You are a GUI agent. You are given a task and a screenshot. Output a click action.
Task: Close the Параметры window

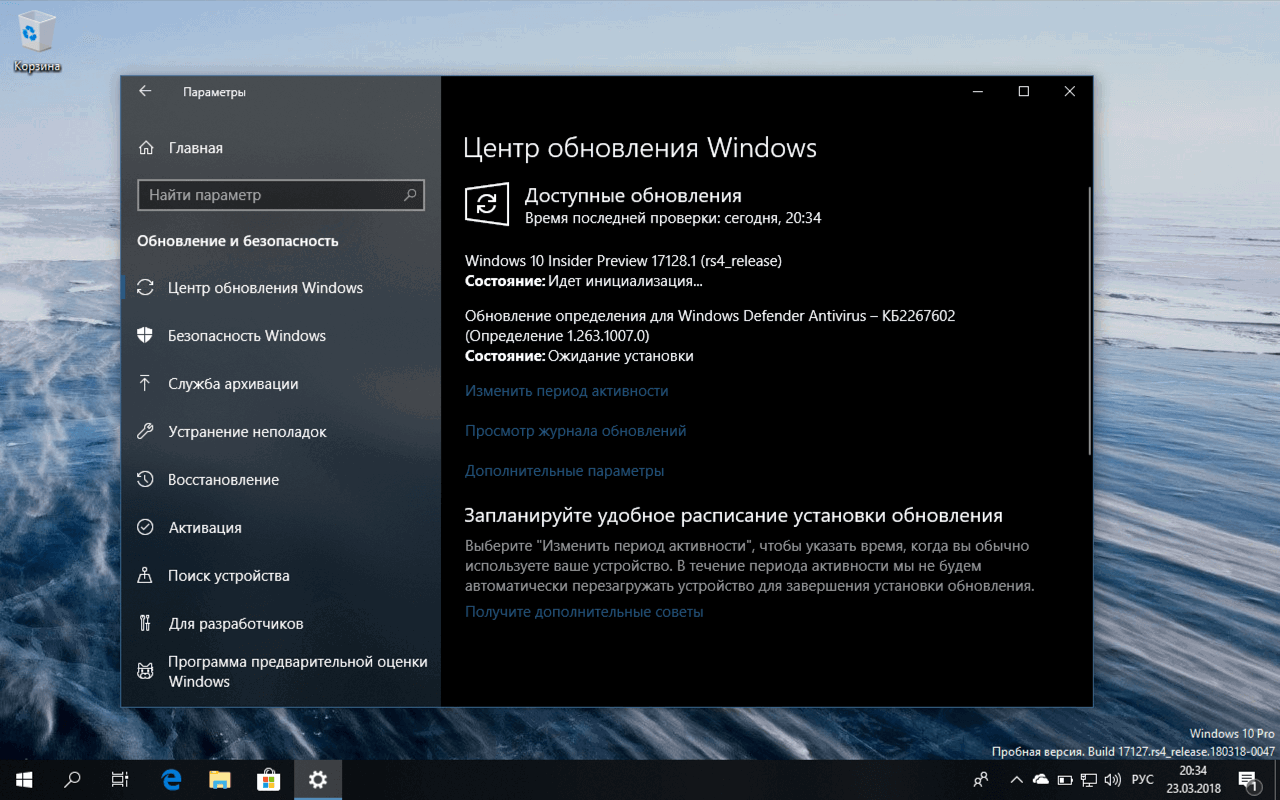tap(1069, 91)
